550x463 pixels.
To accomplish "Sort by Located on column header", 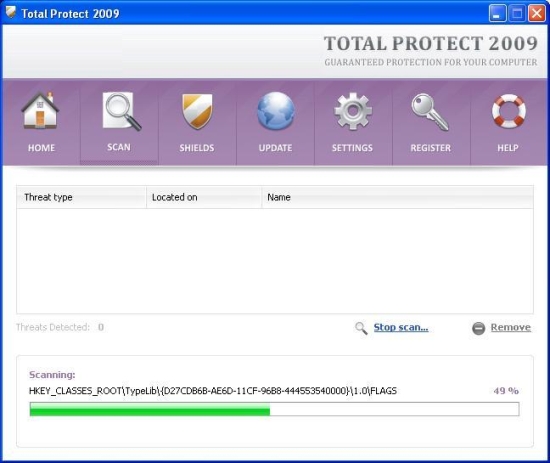I will [x=204, y=197].
